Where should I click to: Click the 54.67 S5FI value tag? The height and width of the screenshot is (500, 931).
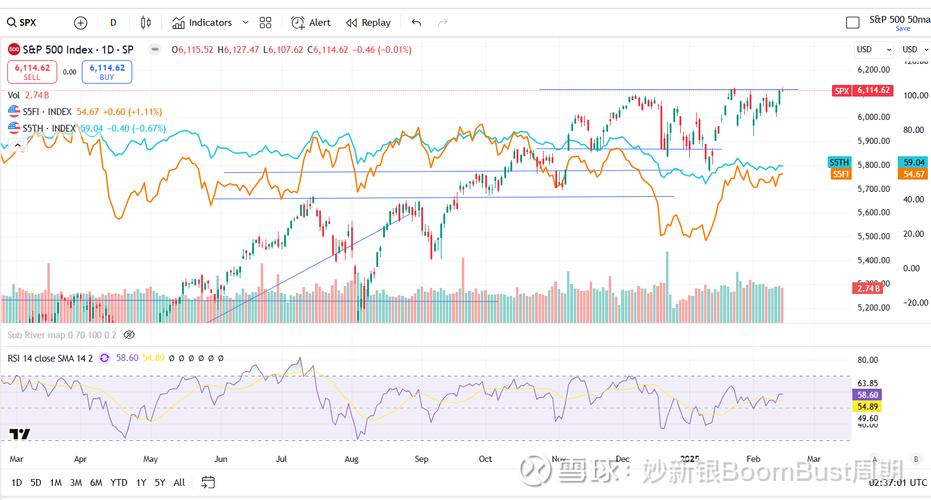point(914,174)
